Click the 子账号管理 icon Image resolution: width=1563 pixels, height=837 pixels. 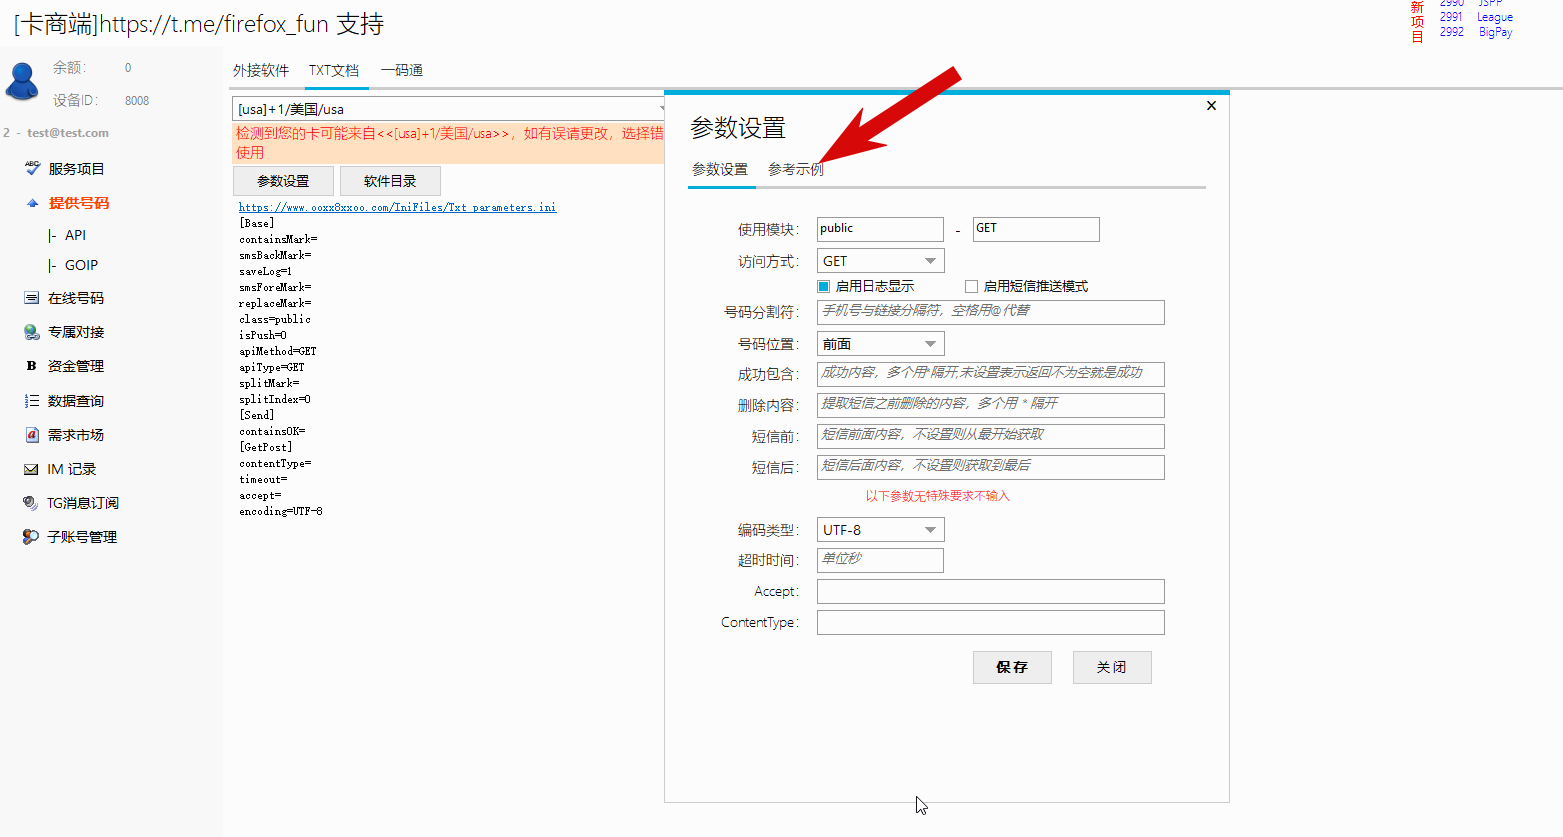click(x=31, y=537)
